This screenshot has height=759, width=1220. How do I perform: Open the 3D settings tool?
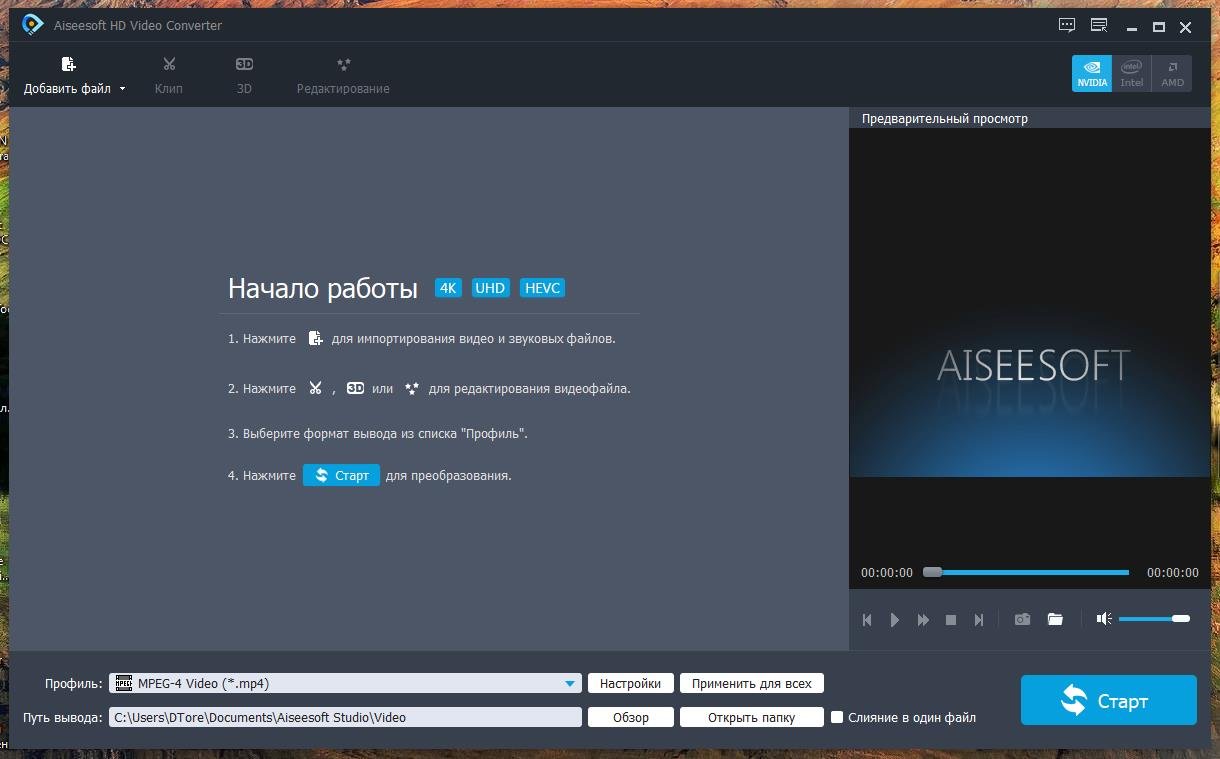point(244,66)
